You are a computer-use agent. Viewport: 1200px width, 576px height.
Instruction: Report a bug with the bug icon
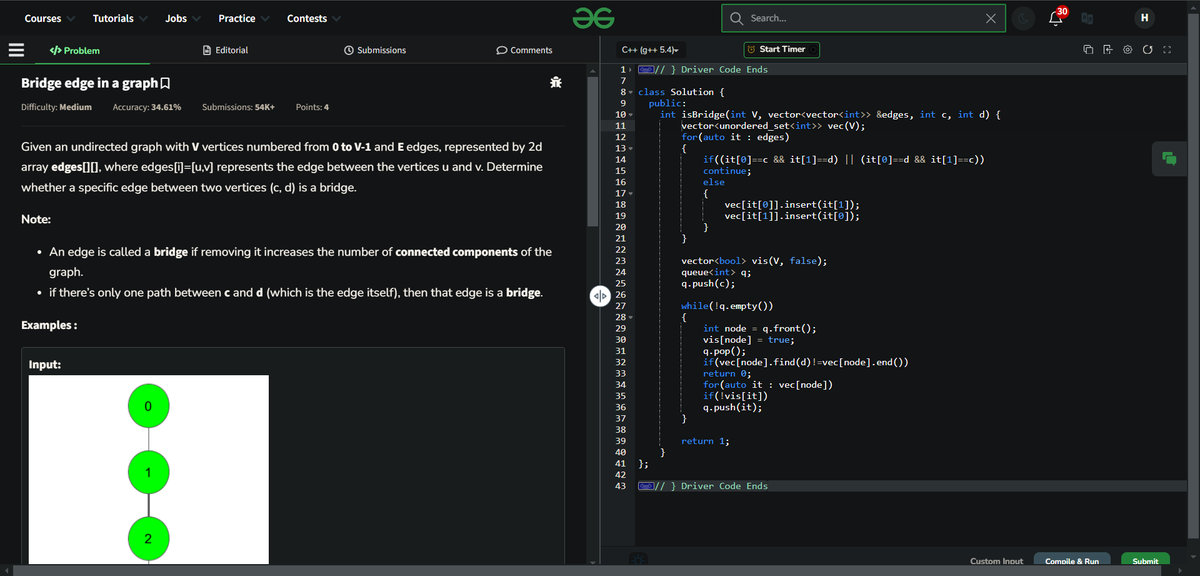click(x=555, y=84)
